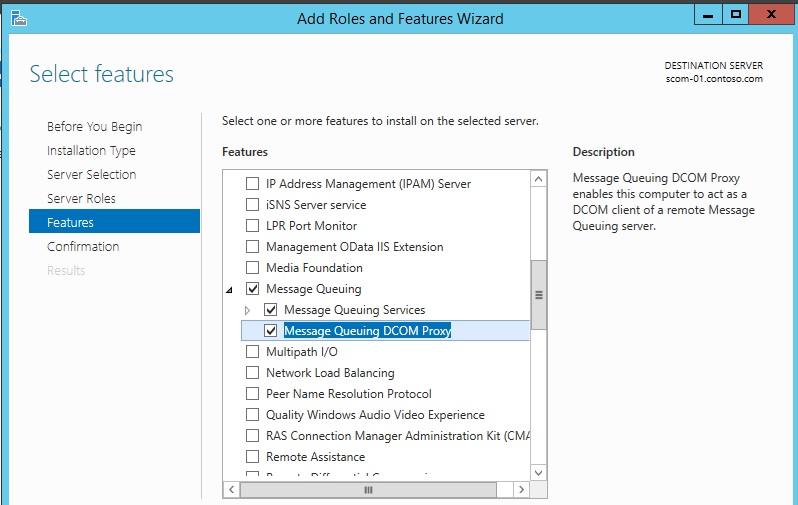Minimize the Add Roles and Features Wizard
798x505 pixels.
706,14
